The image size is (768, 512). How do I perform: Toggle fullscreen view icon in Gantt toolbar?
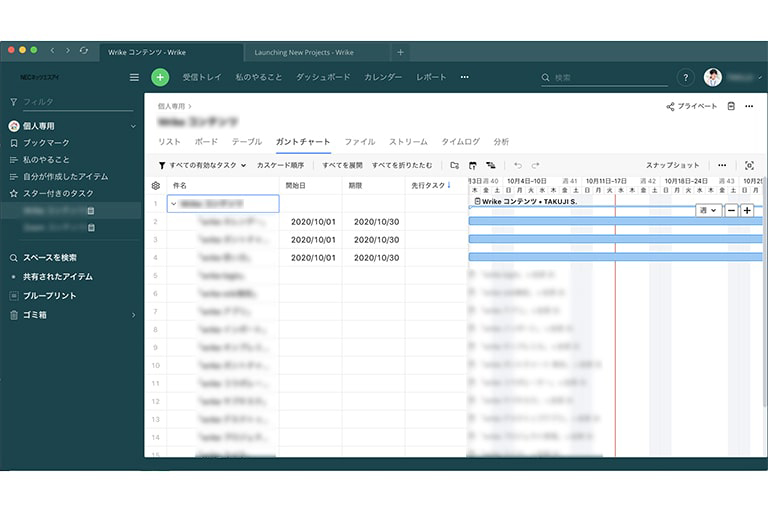pyautogui.click(x=749, y=165)
